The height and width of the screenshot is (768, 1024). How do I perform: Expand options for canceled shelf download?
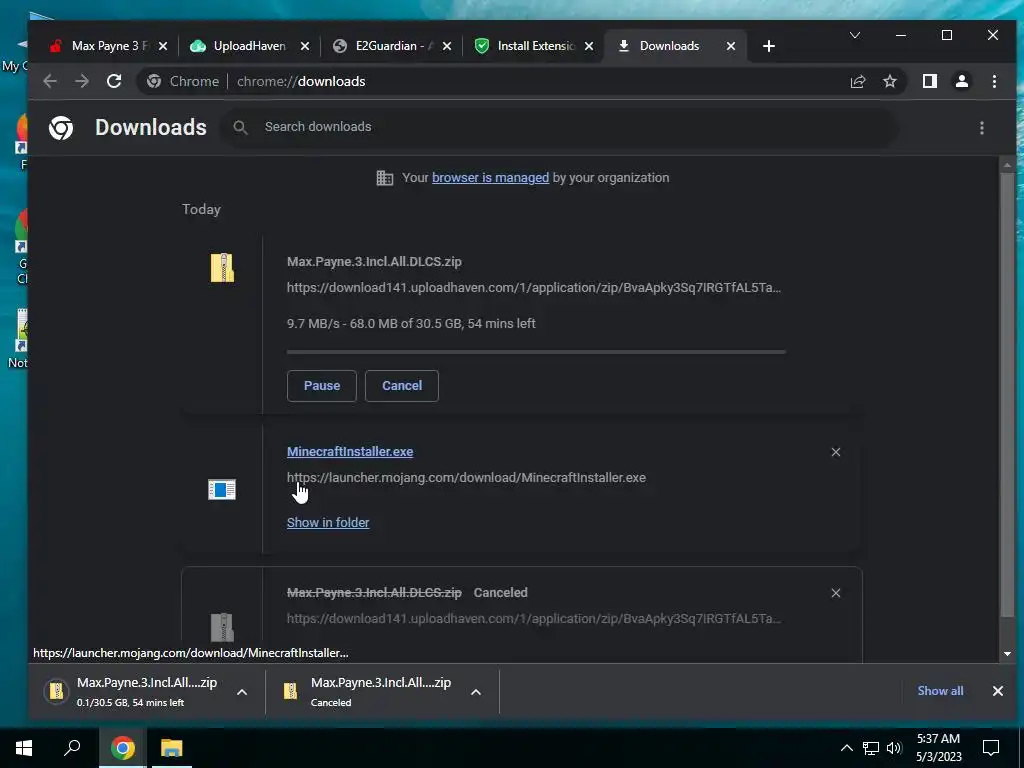tap(476, 692)
